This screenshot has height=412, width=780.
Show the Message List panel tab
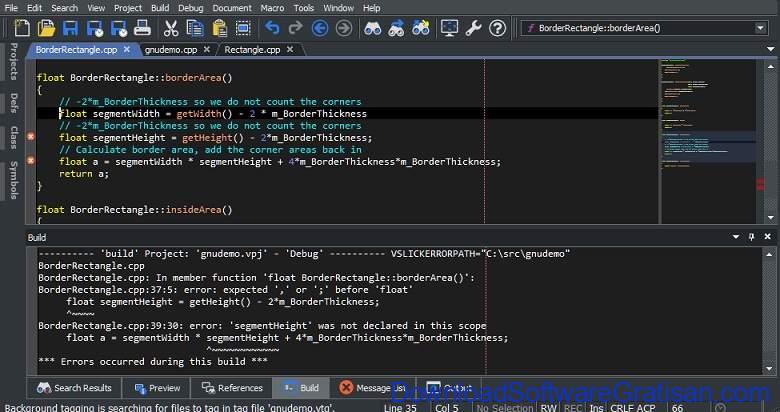tap(373, 388)
